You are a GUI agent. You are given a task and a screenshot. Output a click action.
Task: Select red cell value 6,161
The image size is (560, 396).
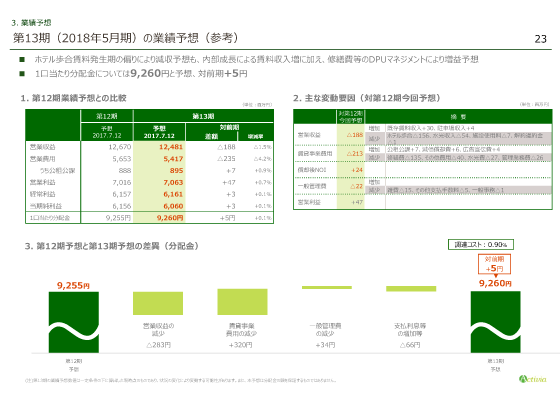173,194
